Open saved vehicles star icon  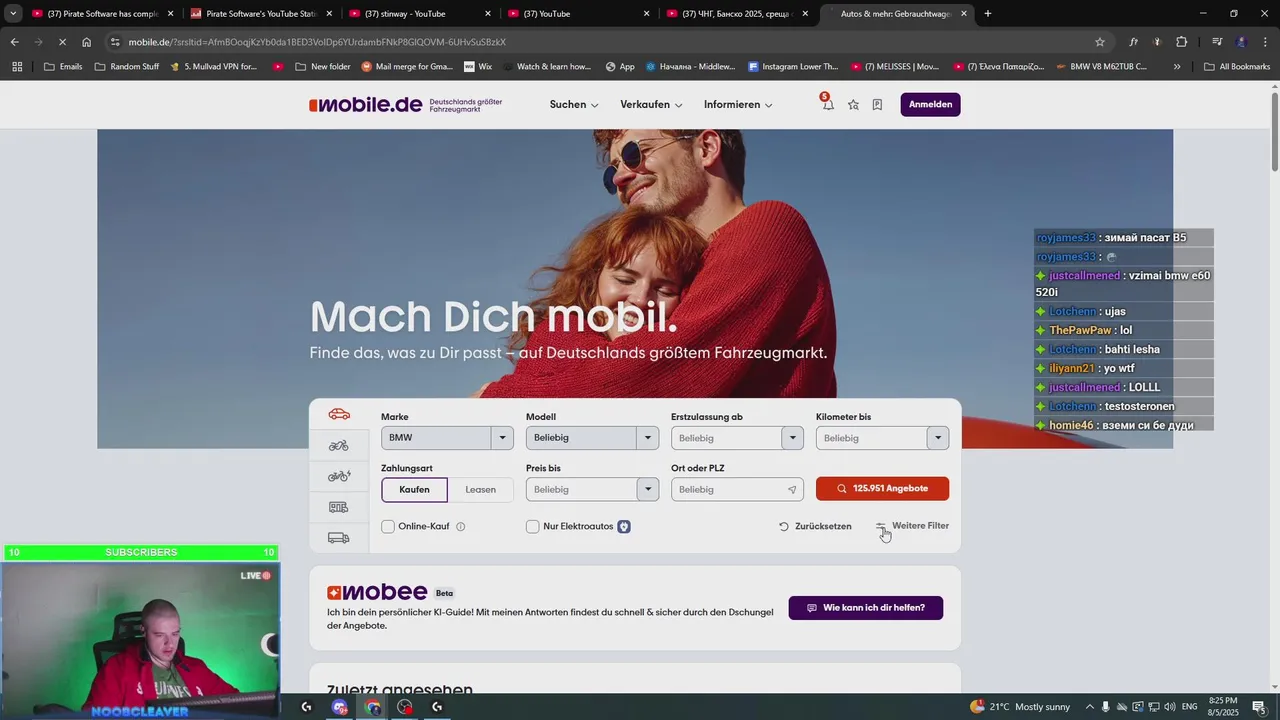coord(853,104)
